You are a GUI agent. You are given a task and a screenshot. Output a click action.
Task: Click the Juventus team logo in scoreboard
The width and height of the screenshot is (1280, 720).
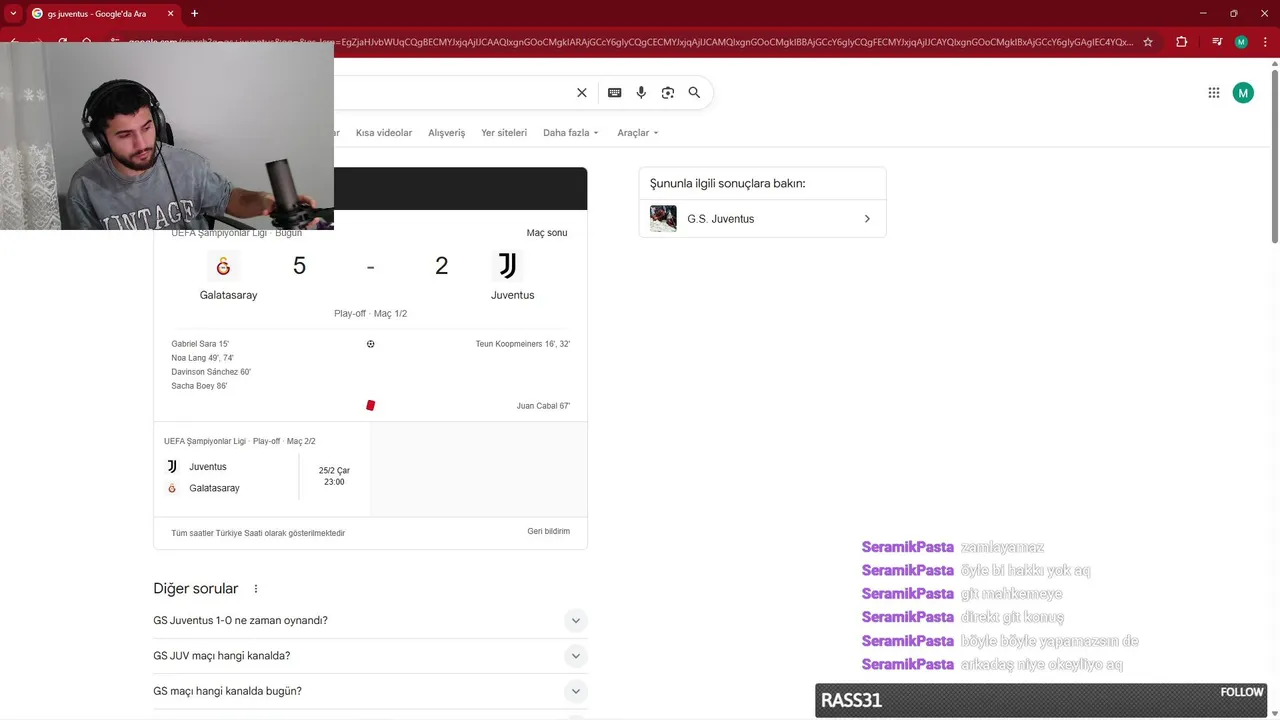coord(508,266)
